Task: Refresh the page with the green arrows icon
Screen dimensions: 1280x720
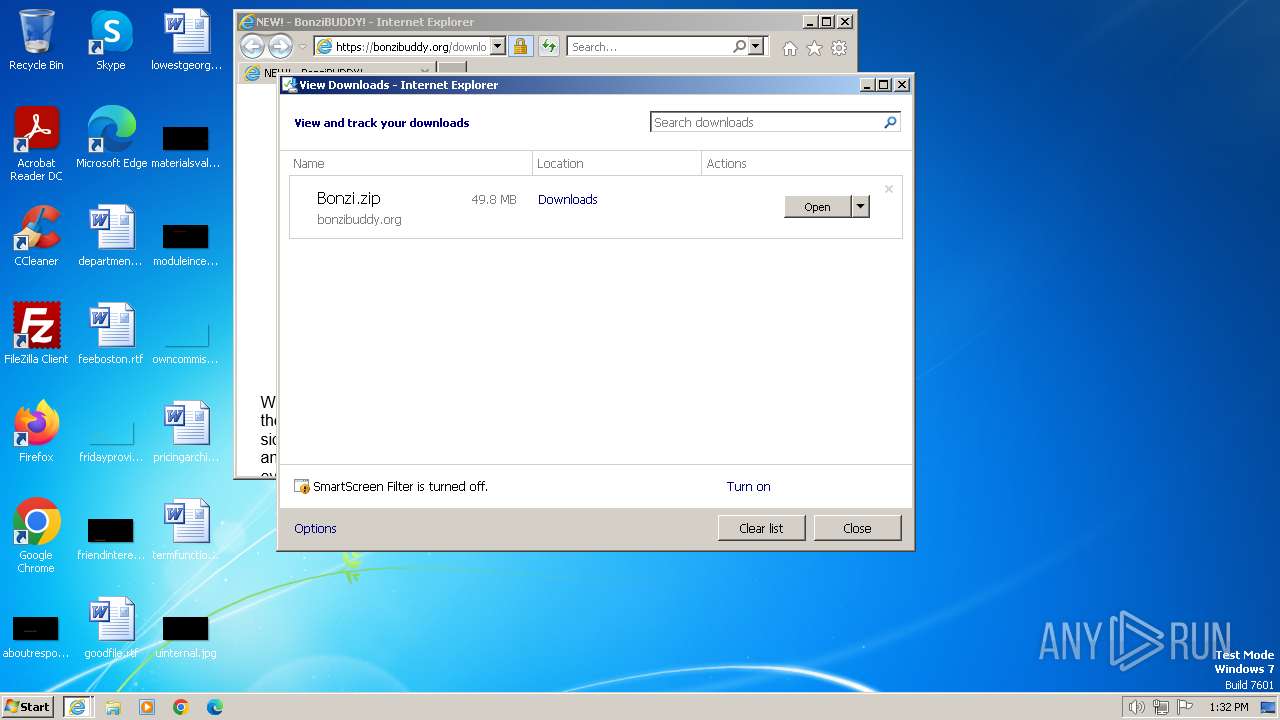Action: [x=548, y=46]
